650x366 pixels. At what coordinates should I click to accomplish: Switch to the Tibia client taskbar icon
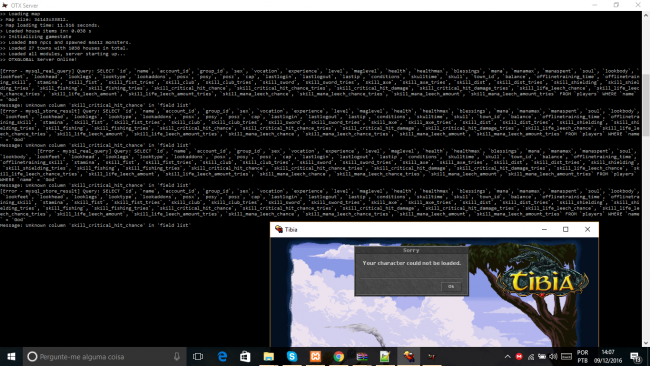(409, 356)
